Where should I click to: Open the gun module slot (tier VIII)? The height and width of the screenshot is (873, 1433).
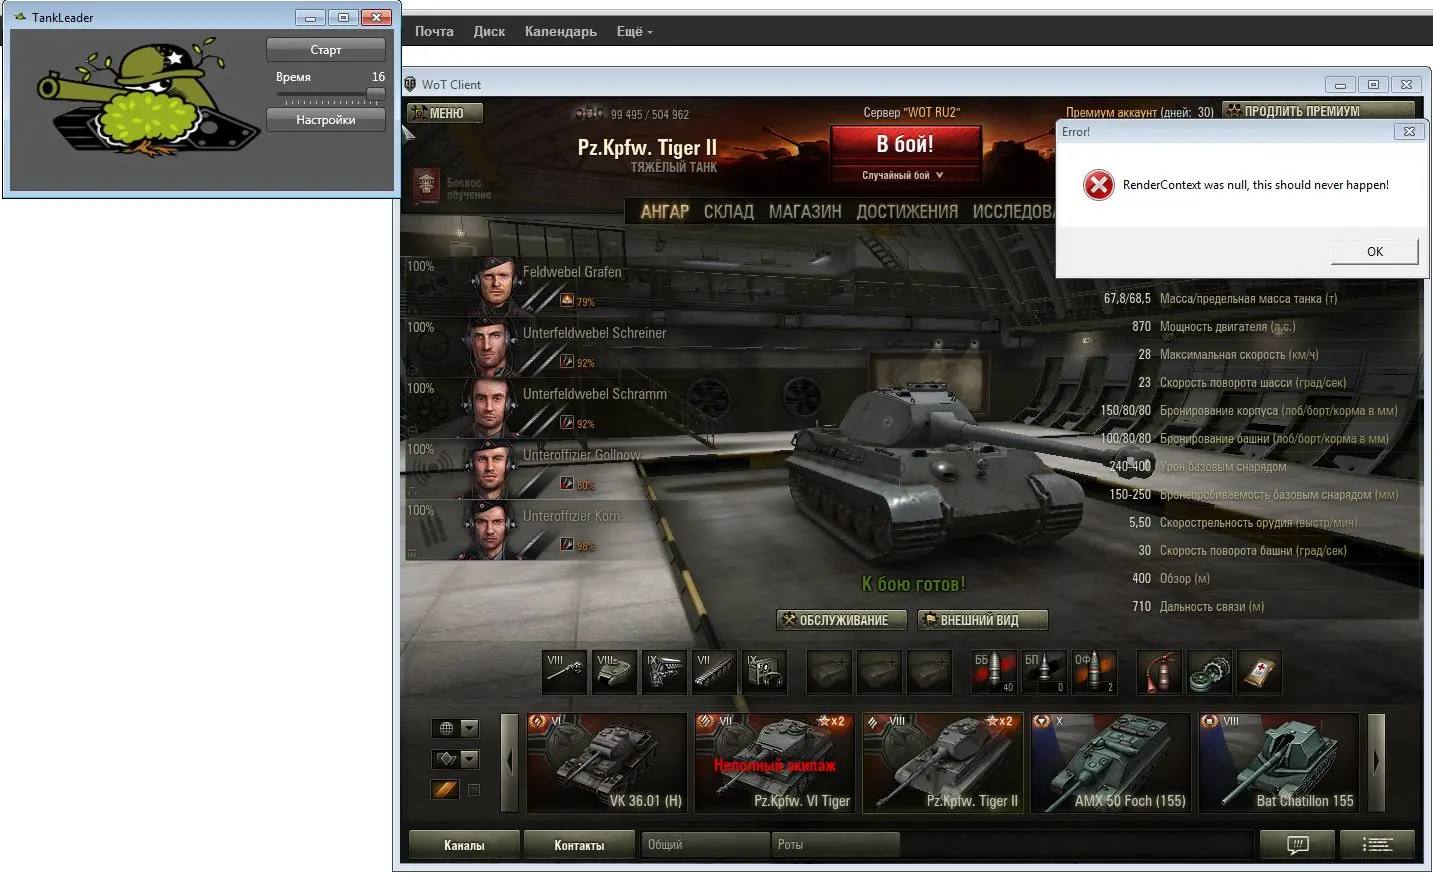(564, 672)
